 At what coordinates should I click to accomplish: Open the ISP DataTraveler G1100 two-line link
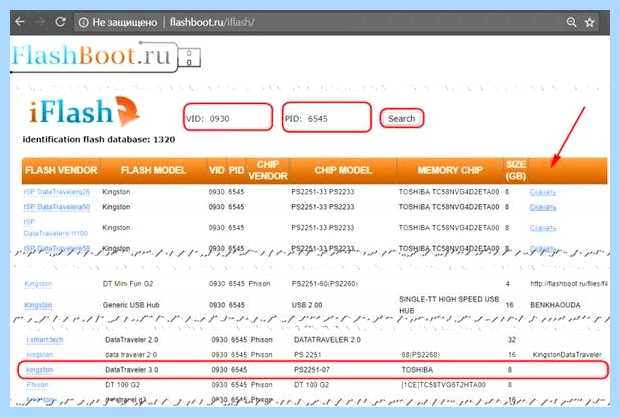point(56,228)
